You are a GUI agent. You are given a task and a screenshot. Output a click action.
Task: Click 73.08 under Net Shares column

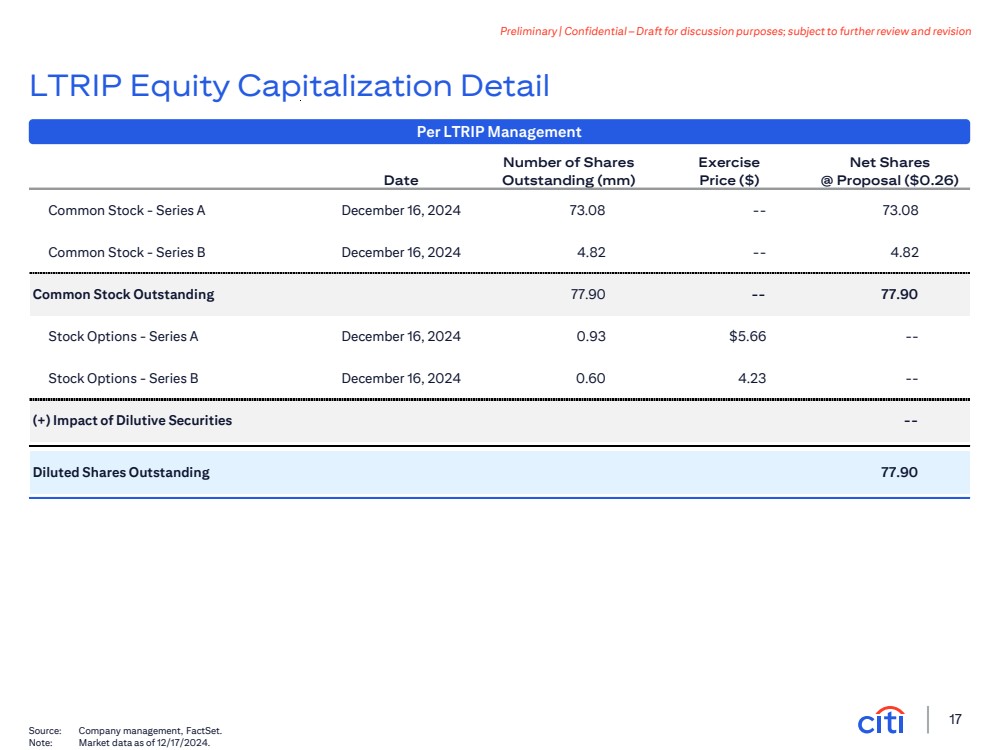point(900,210)
